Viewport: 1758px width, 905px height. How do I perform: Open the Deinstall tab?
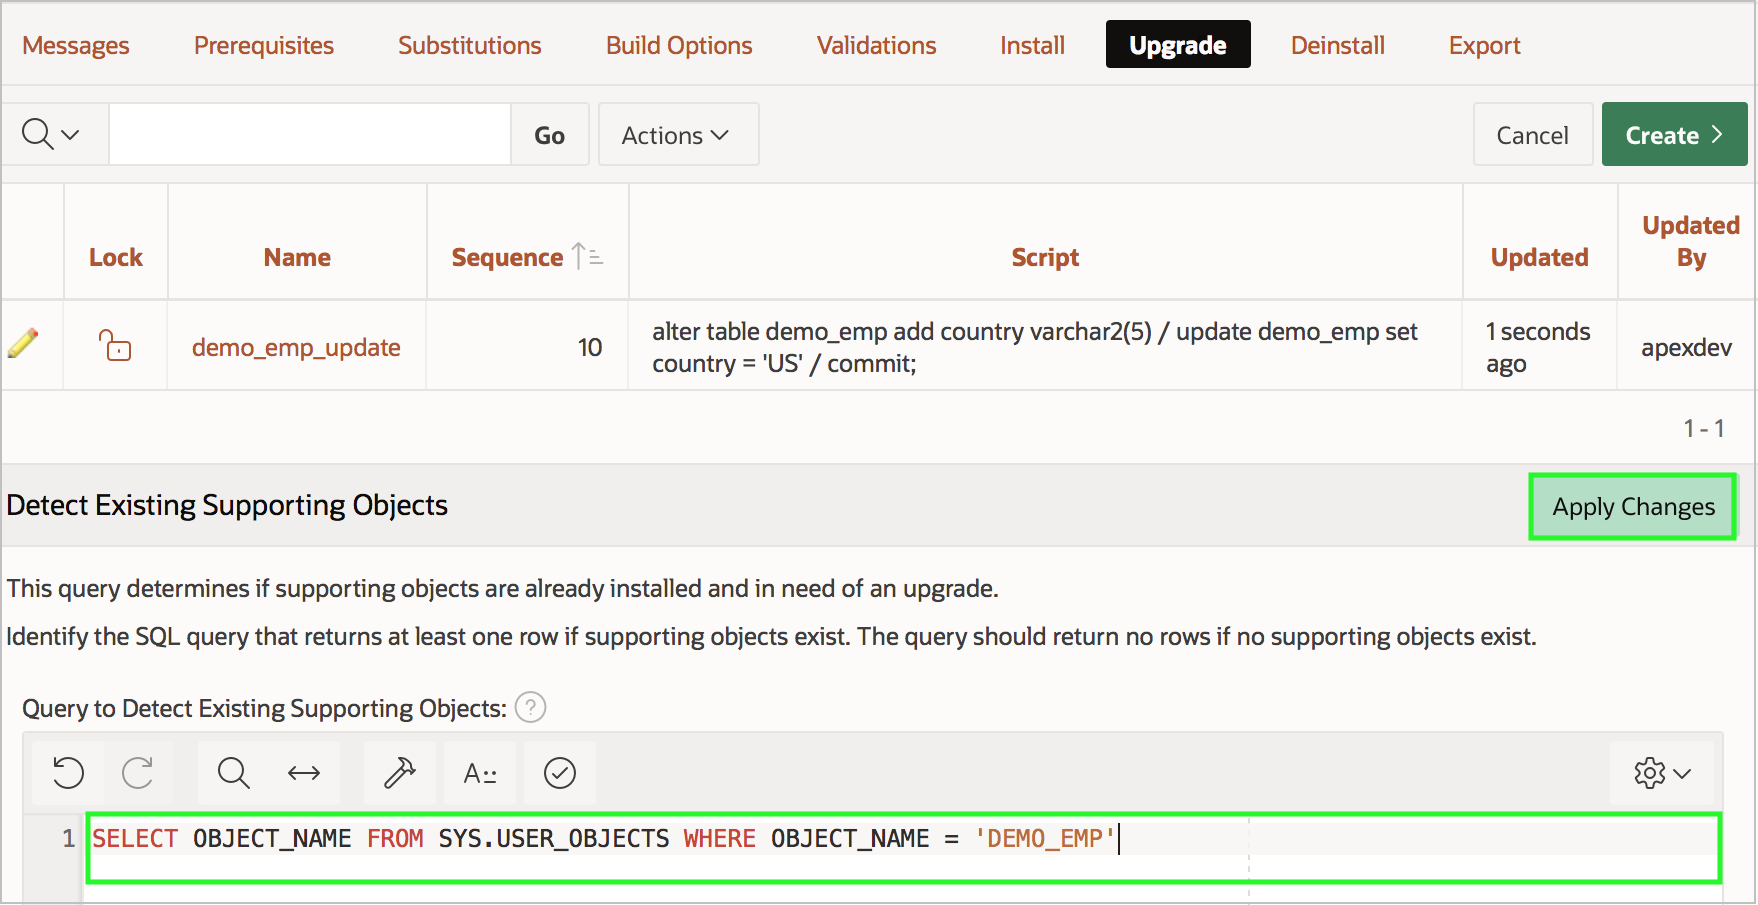tap(1338, 45)
